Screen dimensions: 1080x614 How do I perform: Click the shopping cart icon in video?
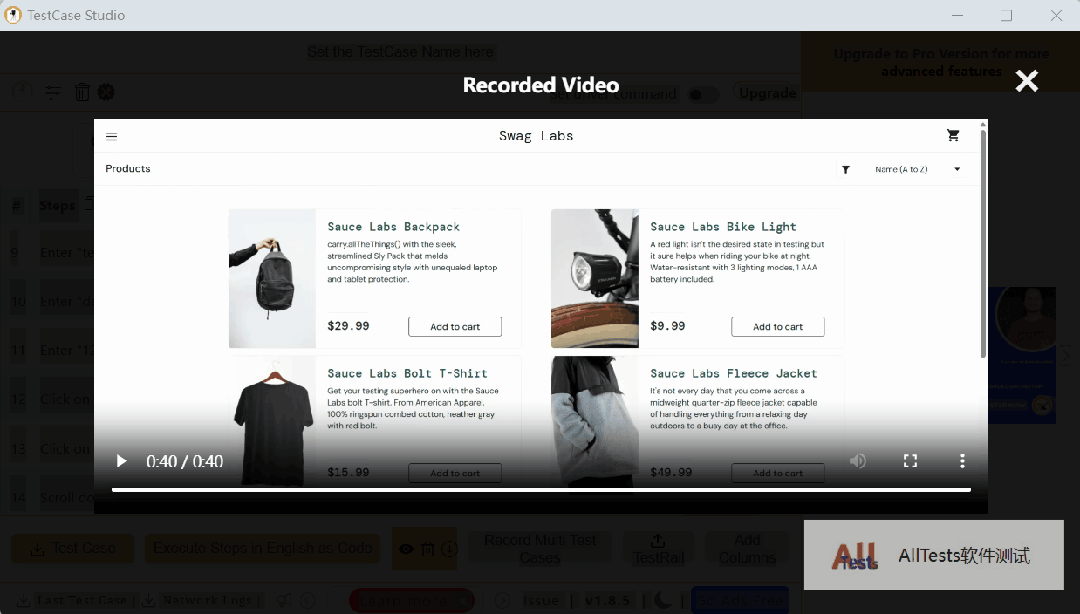click(x=953, y=135)
